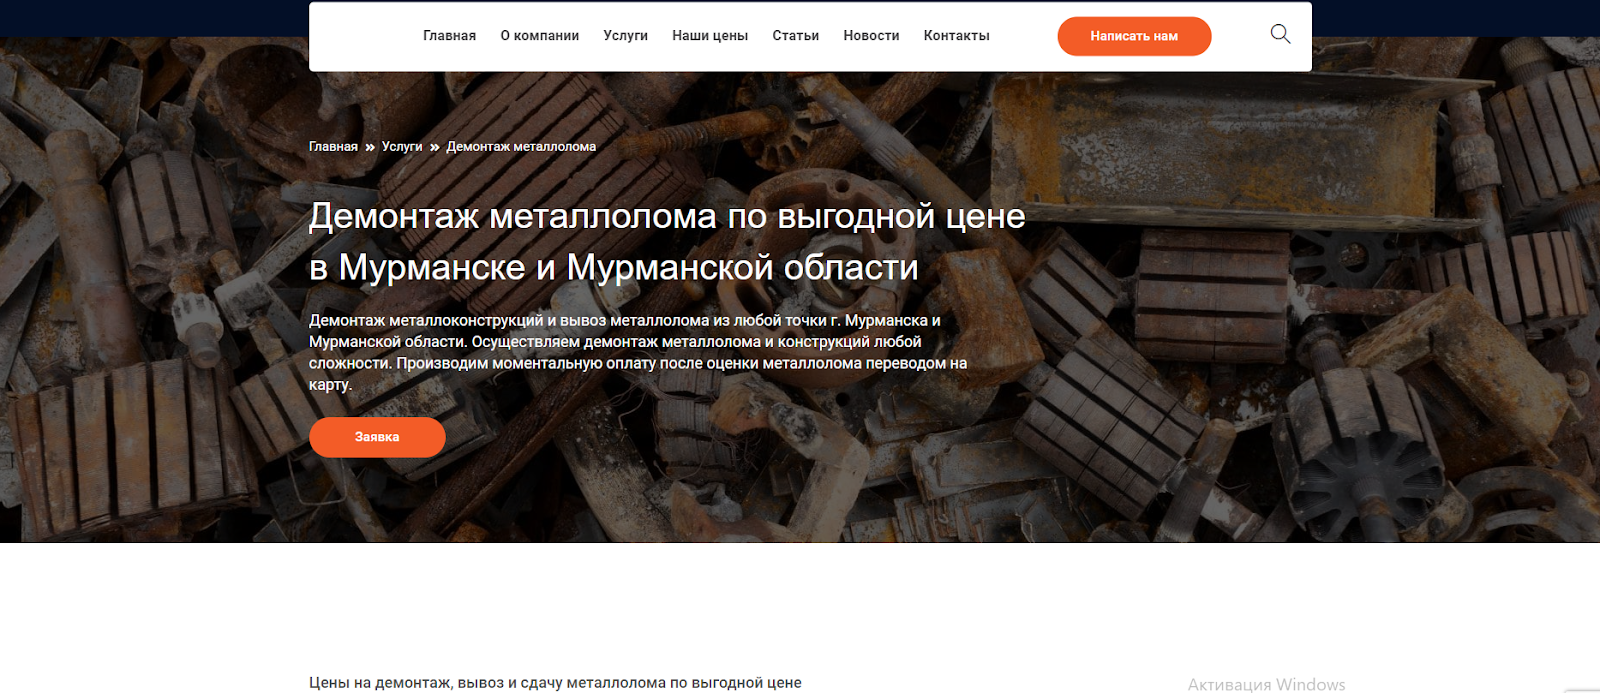Click the heading Демонтаж металлолома по выгодной цене
Viewport: 1600px width, 693px height.
coord(667,241)
